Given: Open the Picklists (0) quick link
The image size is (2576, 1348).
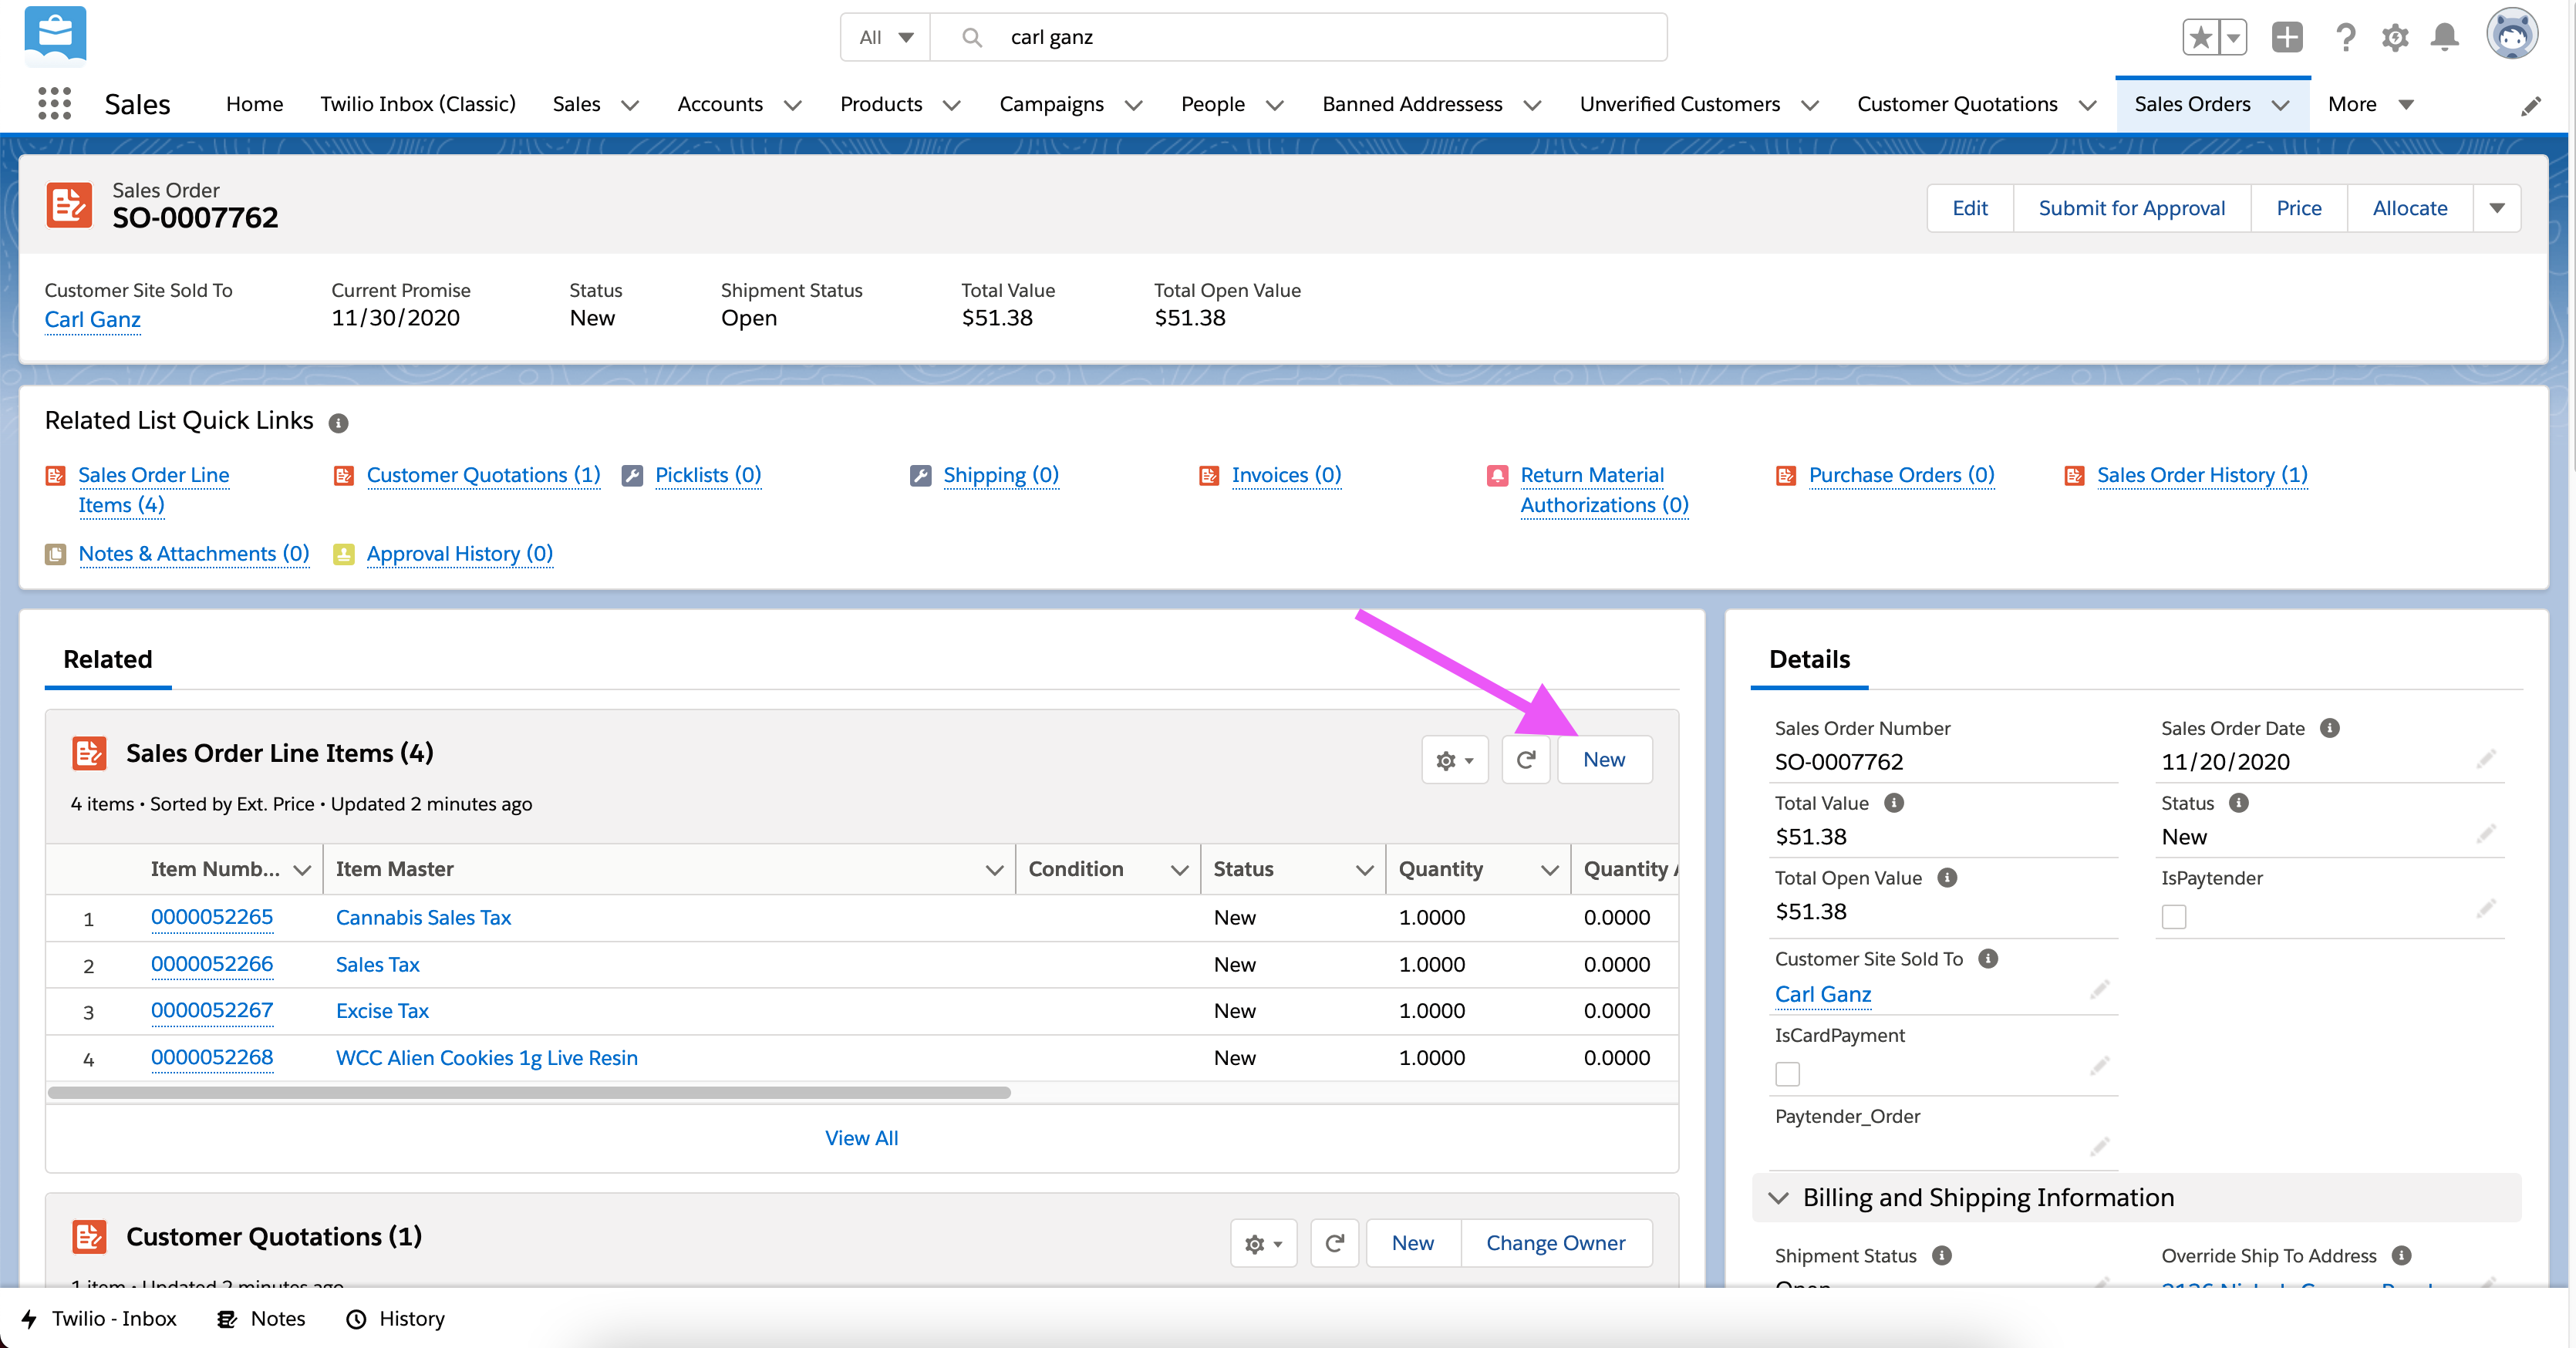Looking at the screenshot, I should tap(708, 475).
